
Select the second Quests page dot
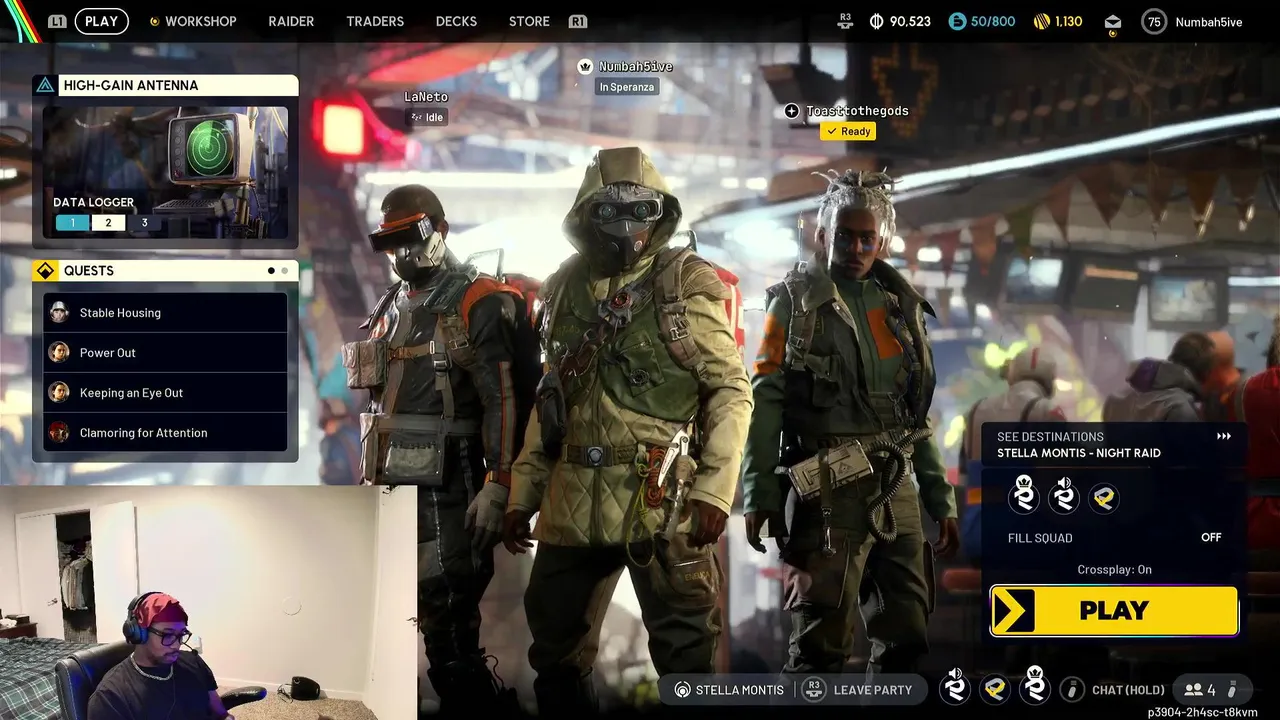[x=285, y=271]
